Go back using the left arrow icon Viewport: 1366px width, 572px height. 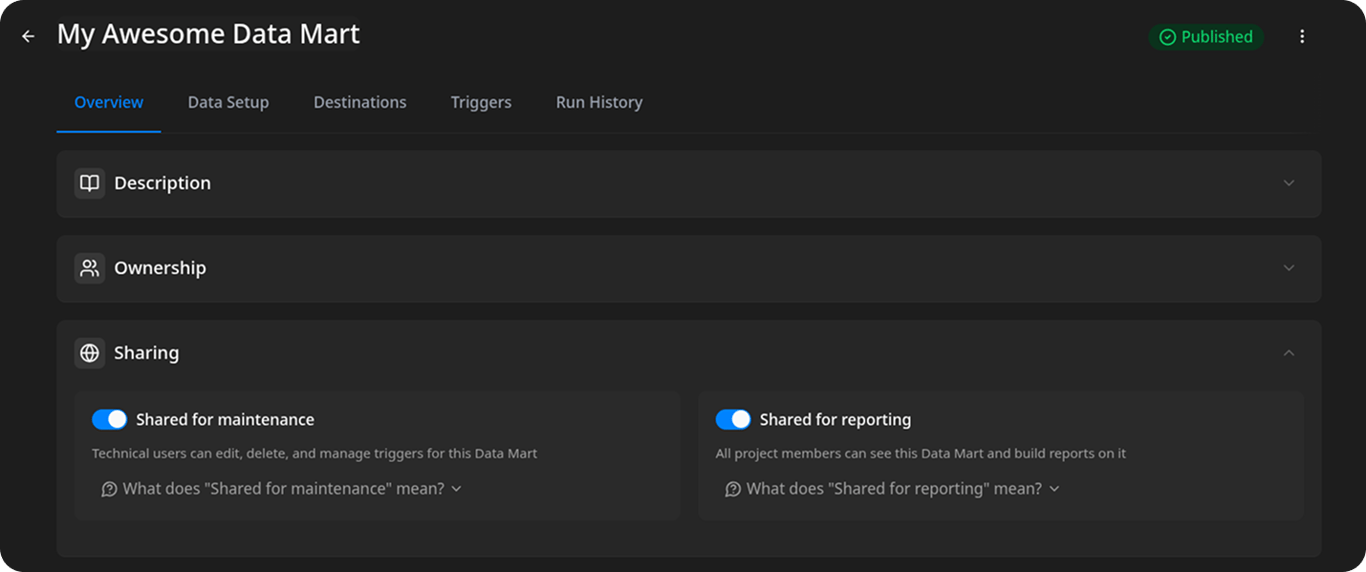click(28, 36)
